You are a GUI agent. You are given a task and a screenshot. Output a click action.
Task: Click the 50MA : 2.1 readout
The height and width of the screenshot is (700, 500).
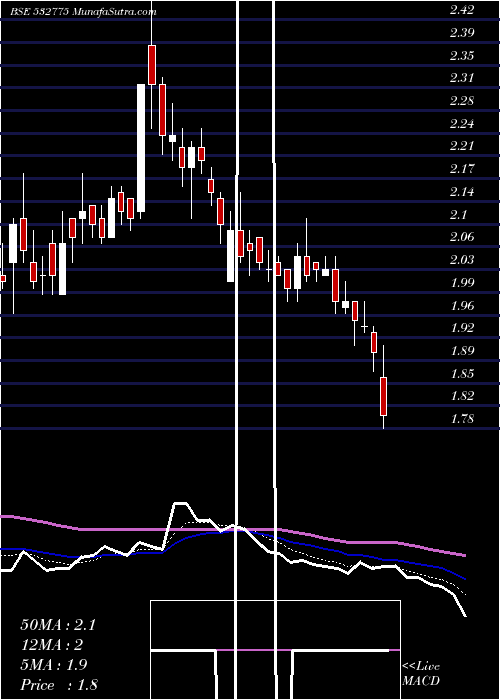(x=58, y=625)
